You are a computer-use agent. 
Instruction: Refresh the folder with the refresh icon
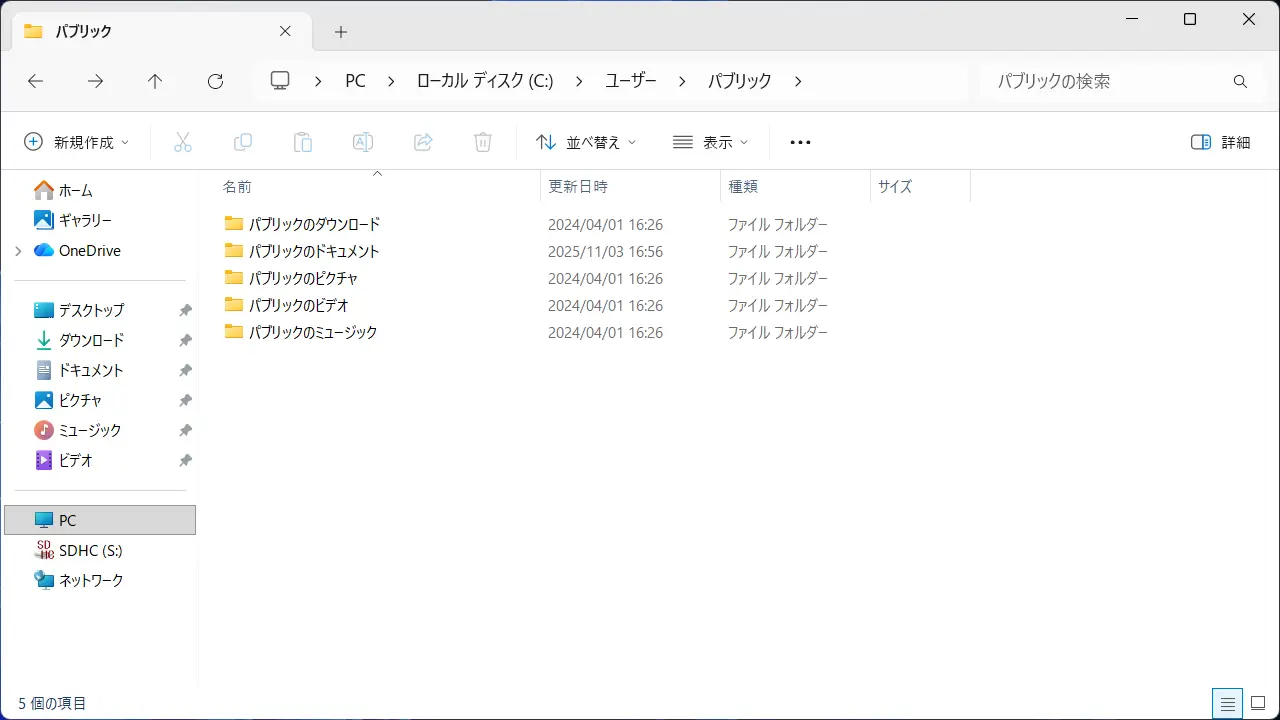[215, 81]
